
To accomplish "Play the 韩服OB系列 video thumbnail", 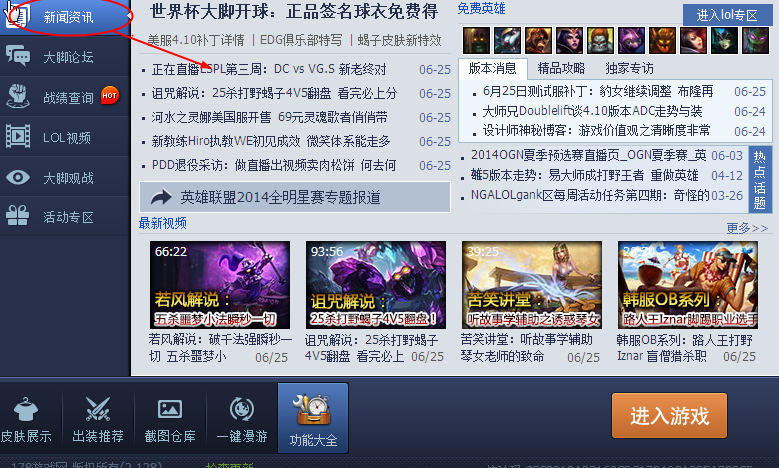I will point(688,285).
